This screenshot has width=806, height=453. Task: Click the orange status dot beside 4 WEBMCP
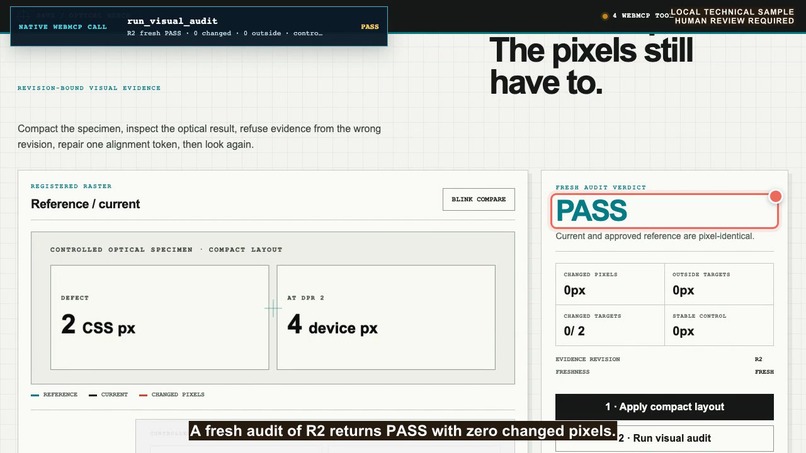605,16
